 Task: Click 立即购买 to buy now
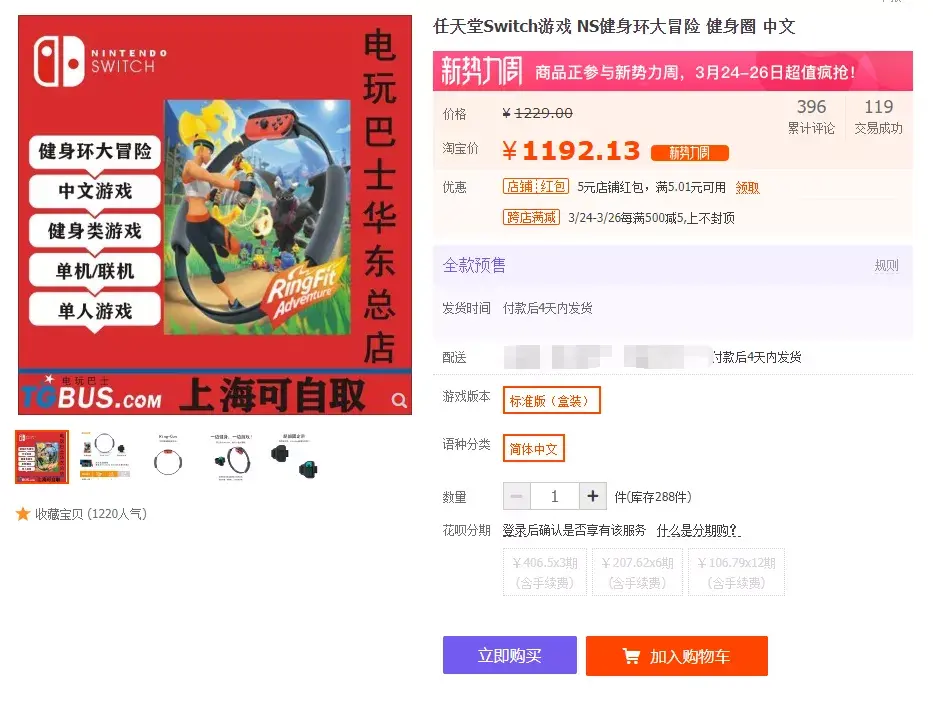[509, 655]
